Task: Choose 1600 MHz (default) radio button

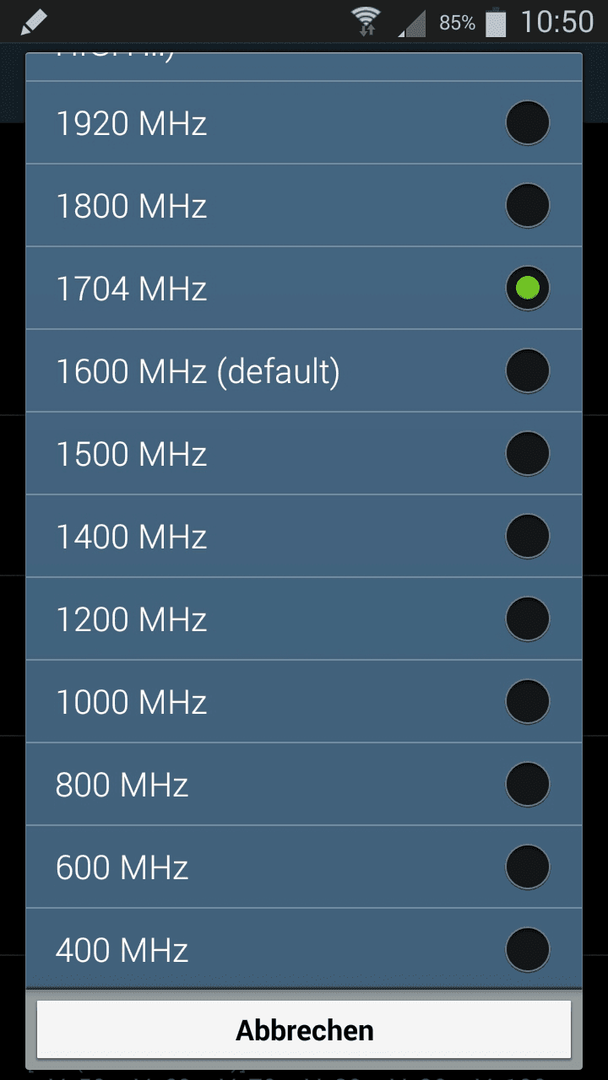Action: coord(527,371)
